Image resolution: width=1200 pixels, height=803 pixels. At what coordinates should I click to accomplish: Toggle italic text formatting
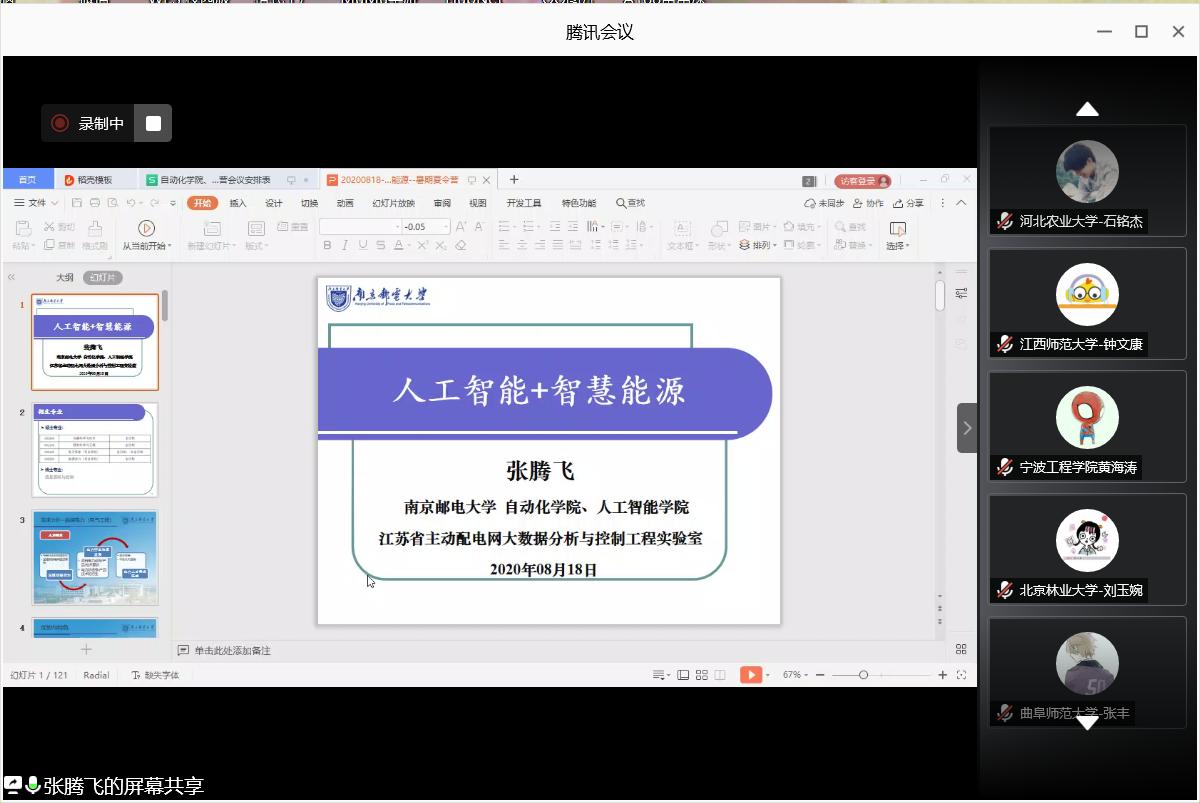[x=344, y=245]
